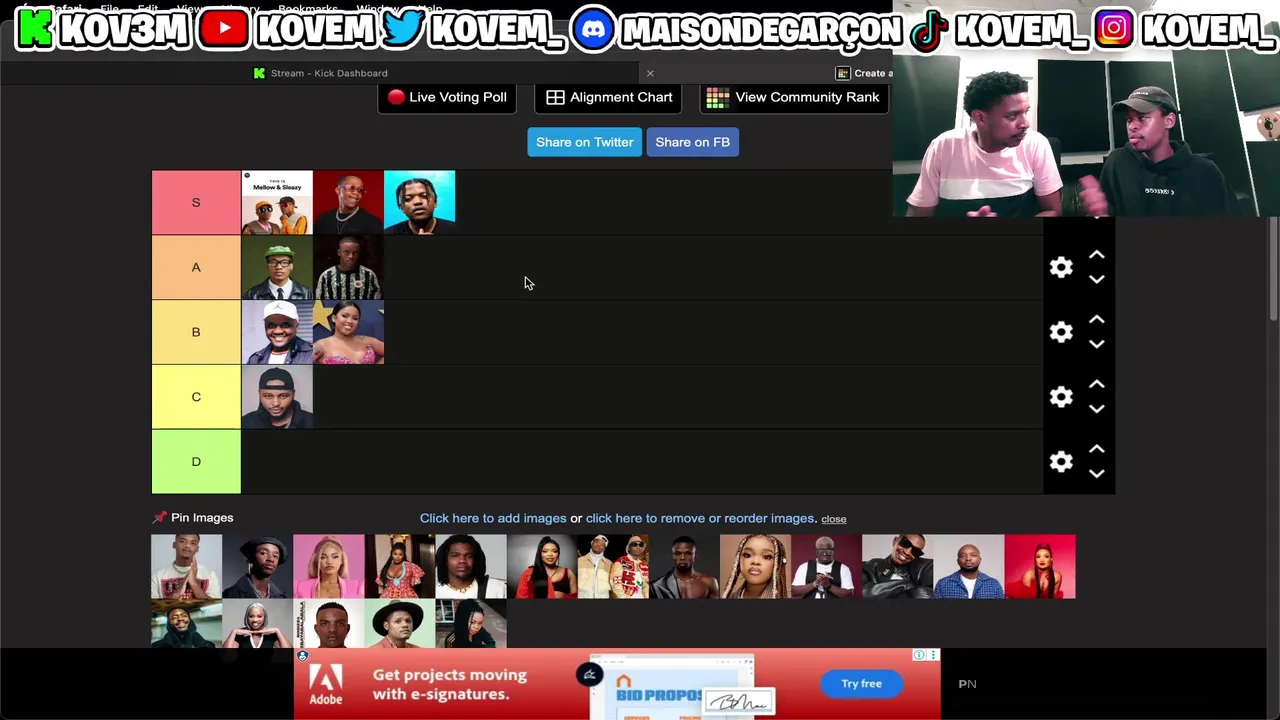Click the pink S tier label

click(x=196, y=203)
